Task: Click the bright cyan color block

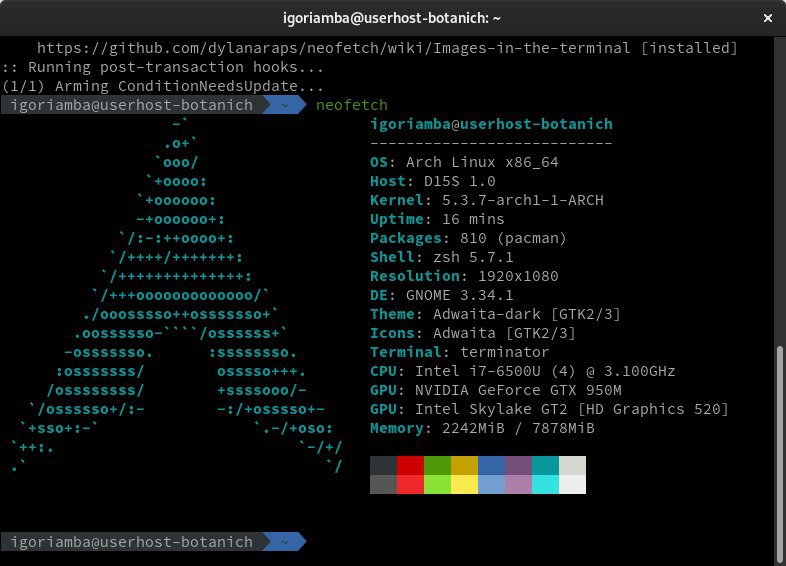Action: [x=546, y=485]
